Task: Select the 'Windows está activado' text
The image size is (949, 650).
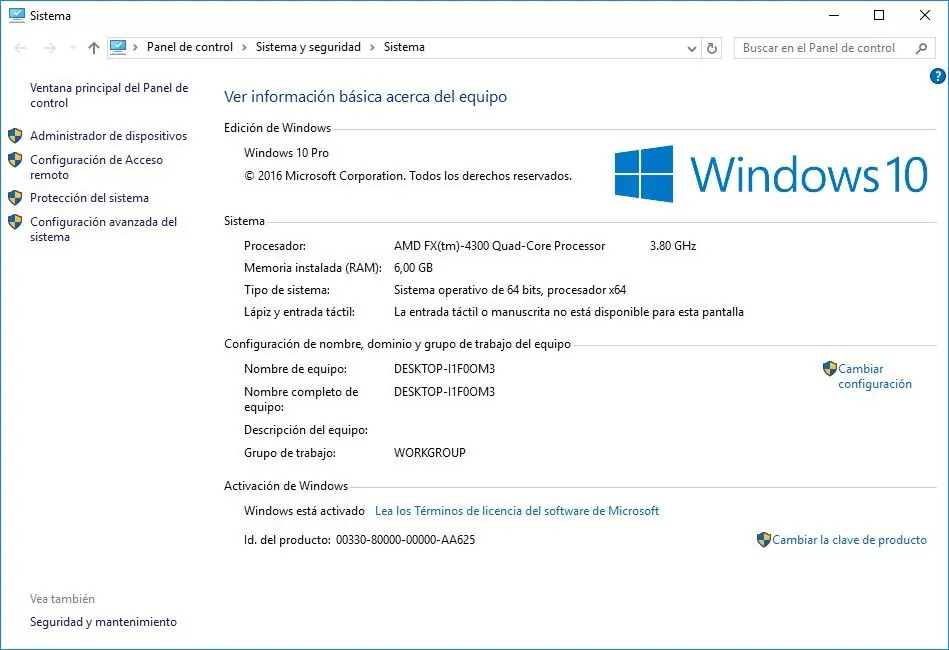Action: (304, 511)
